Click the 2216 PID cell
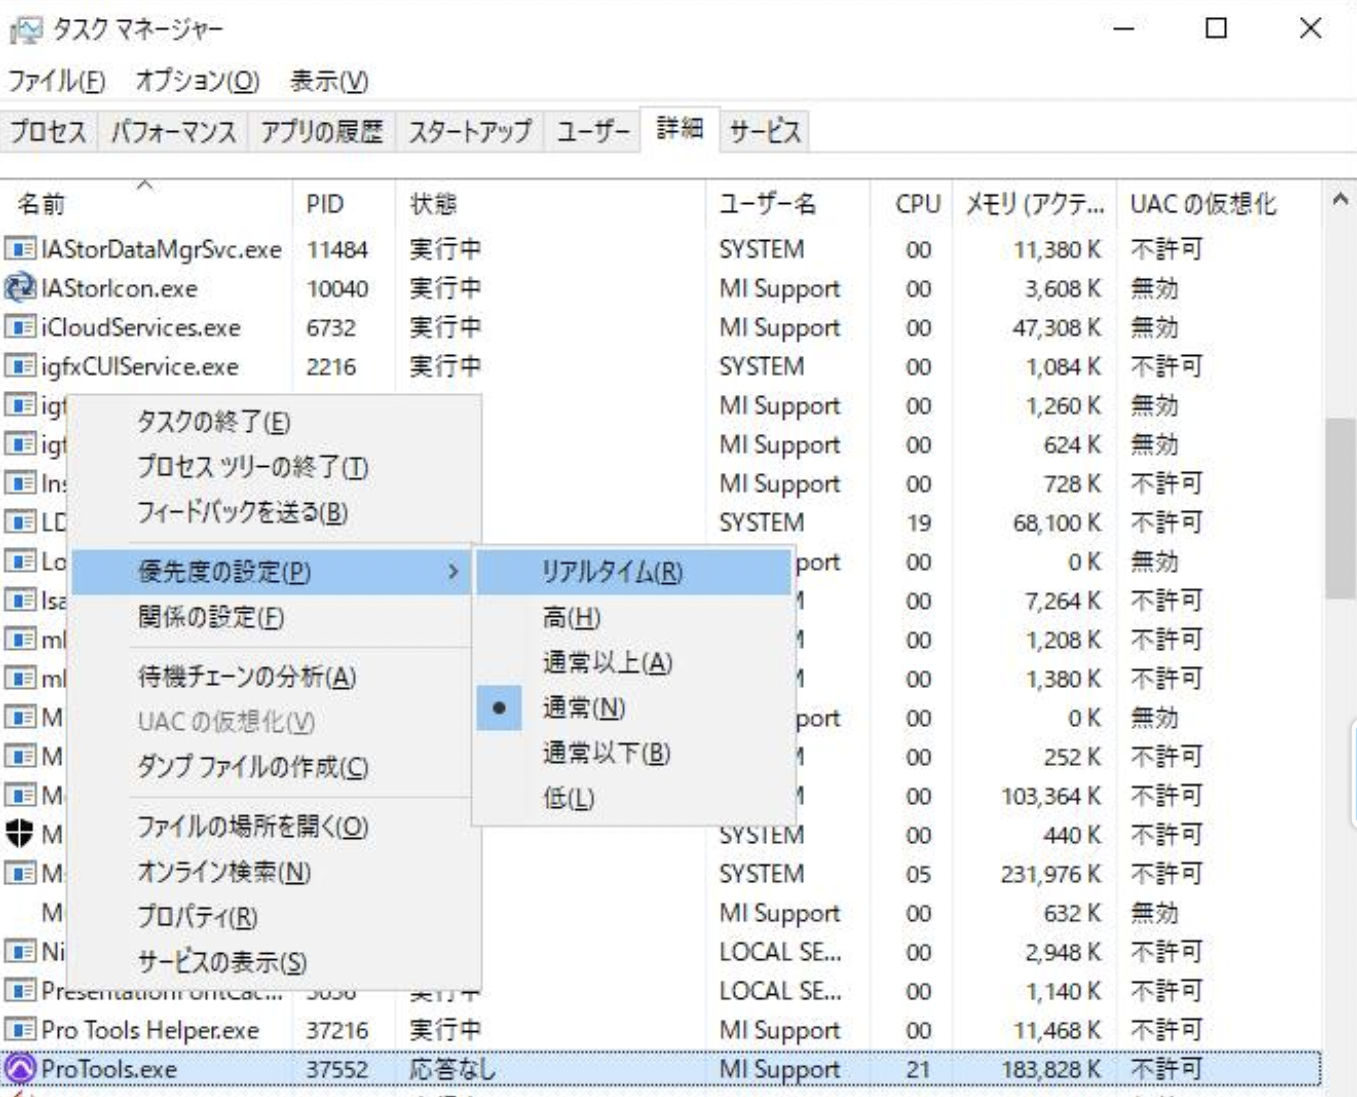 pyautogui.click(x=331, y=366)
